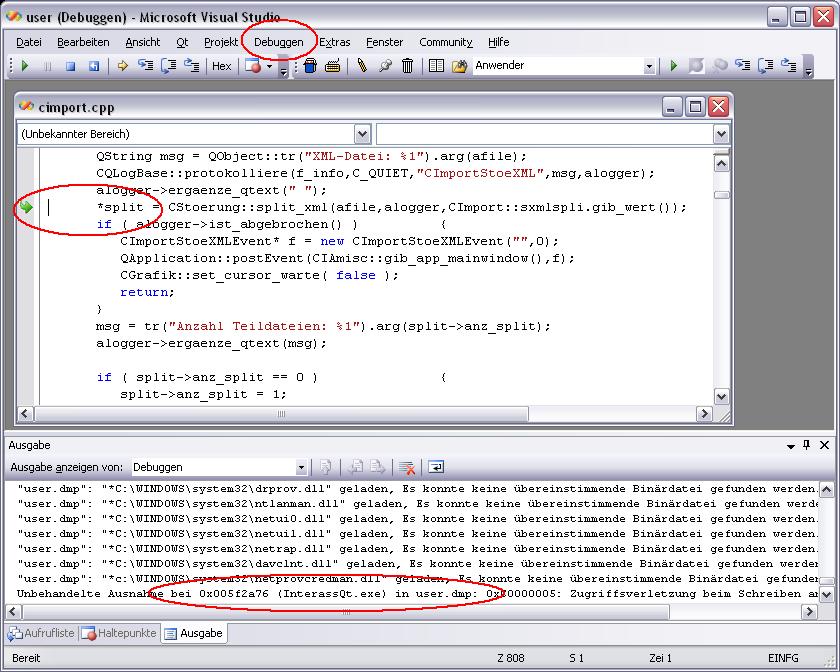Toggle auto-hide pin on Ausgabe panel
Image resolution: width=840 pixels, height=672 pixels.
click(x=807, y=445)
